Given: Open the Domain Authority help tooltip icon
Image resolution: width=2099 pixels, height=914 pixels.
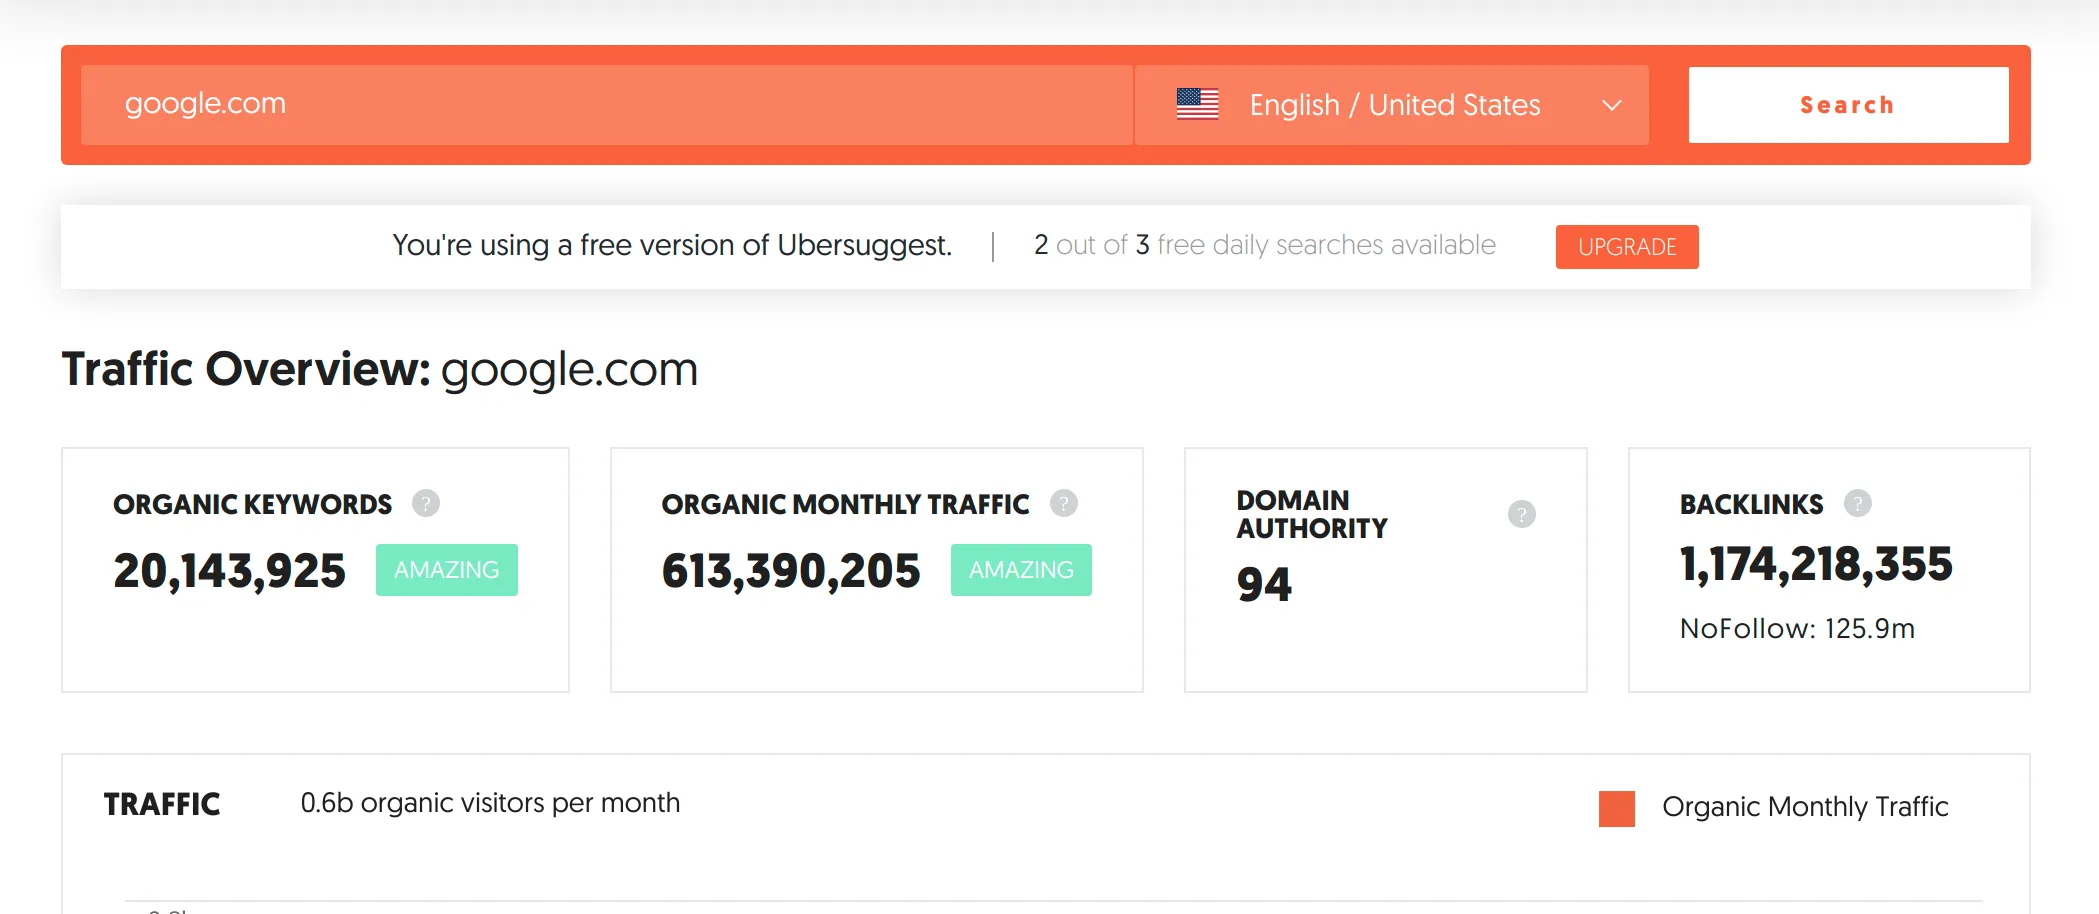Looking at the screenshot, I should pyautogui.click(x=1522, y=514).
